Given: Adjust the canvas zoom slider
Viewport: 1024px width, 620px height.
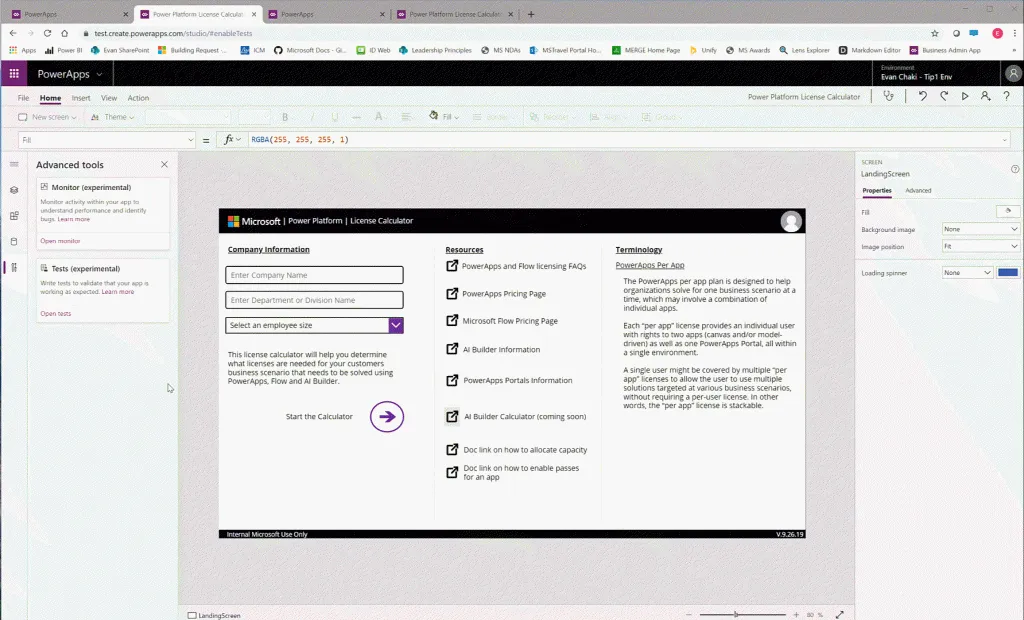Looking at the screenshot, I should [743, 615].
